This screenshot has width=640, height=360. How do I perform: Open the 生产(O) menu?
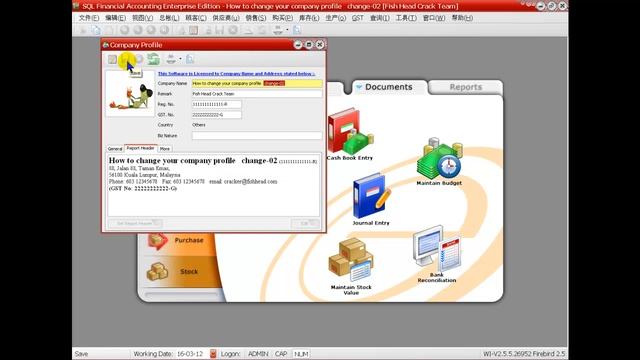pyautogui.click(x=336, y=18)
